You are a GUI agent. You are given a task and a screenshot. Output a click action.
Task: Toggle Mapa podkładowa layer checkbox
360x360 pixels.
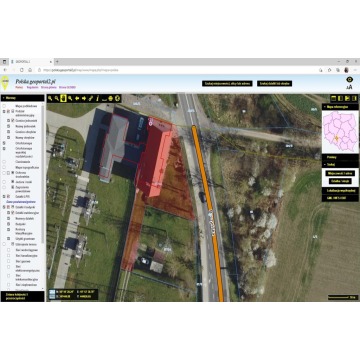coord(4,105)
